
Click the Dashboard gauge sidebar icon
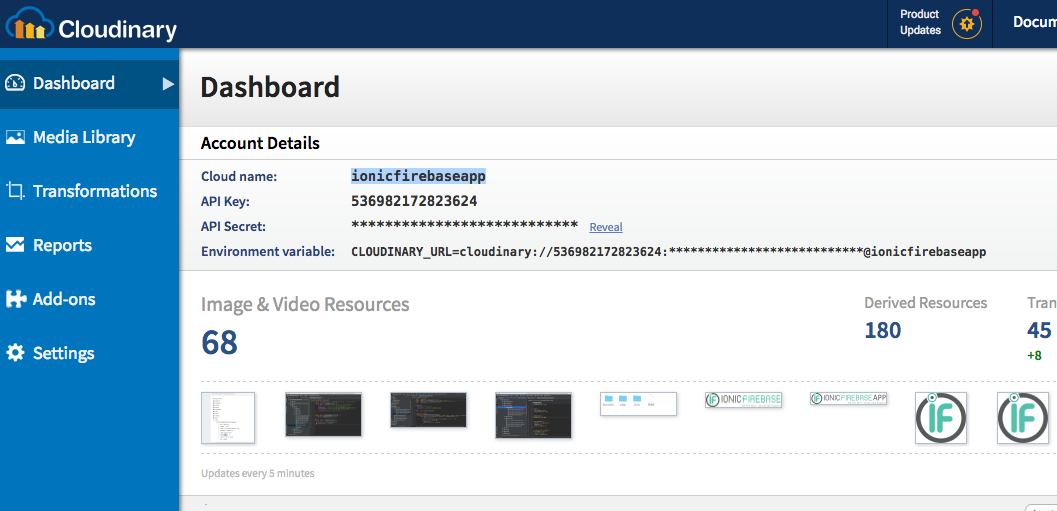pos(15,83)
